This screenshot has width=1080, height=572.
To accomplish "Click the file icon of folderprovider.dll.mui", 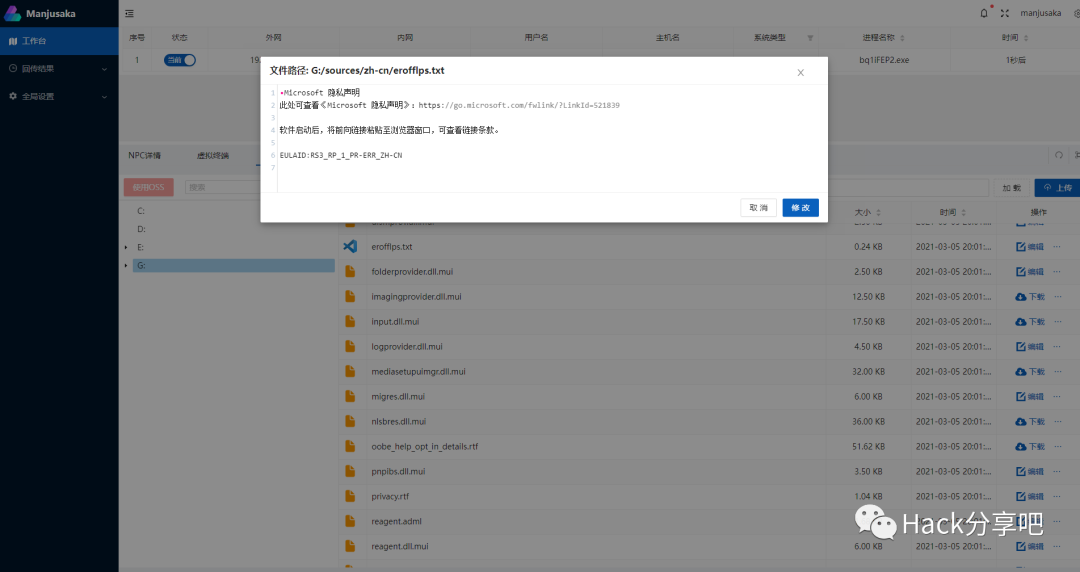I will tap(350, 272).
